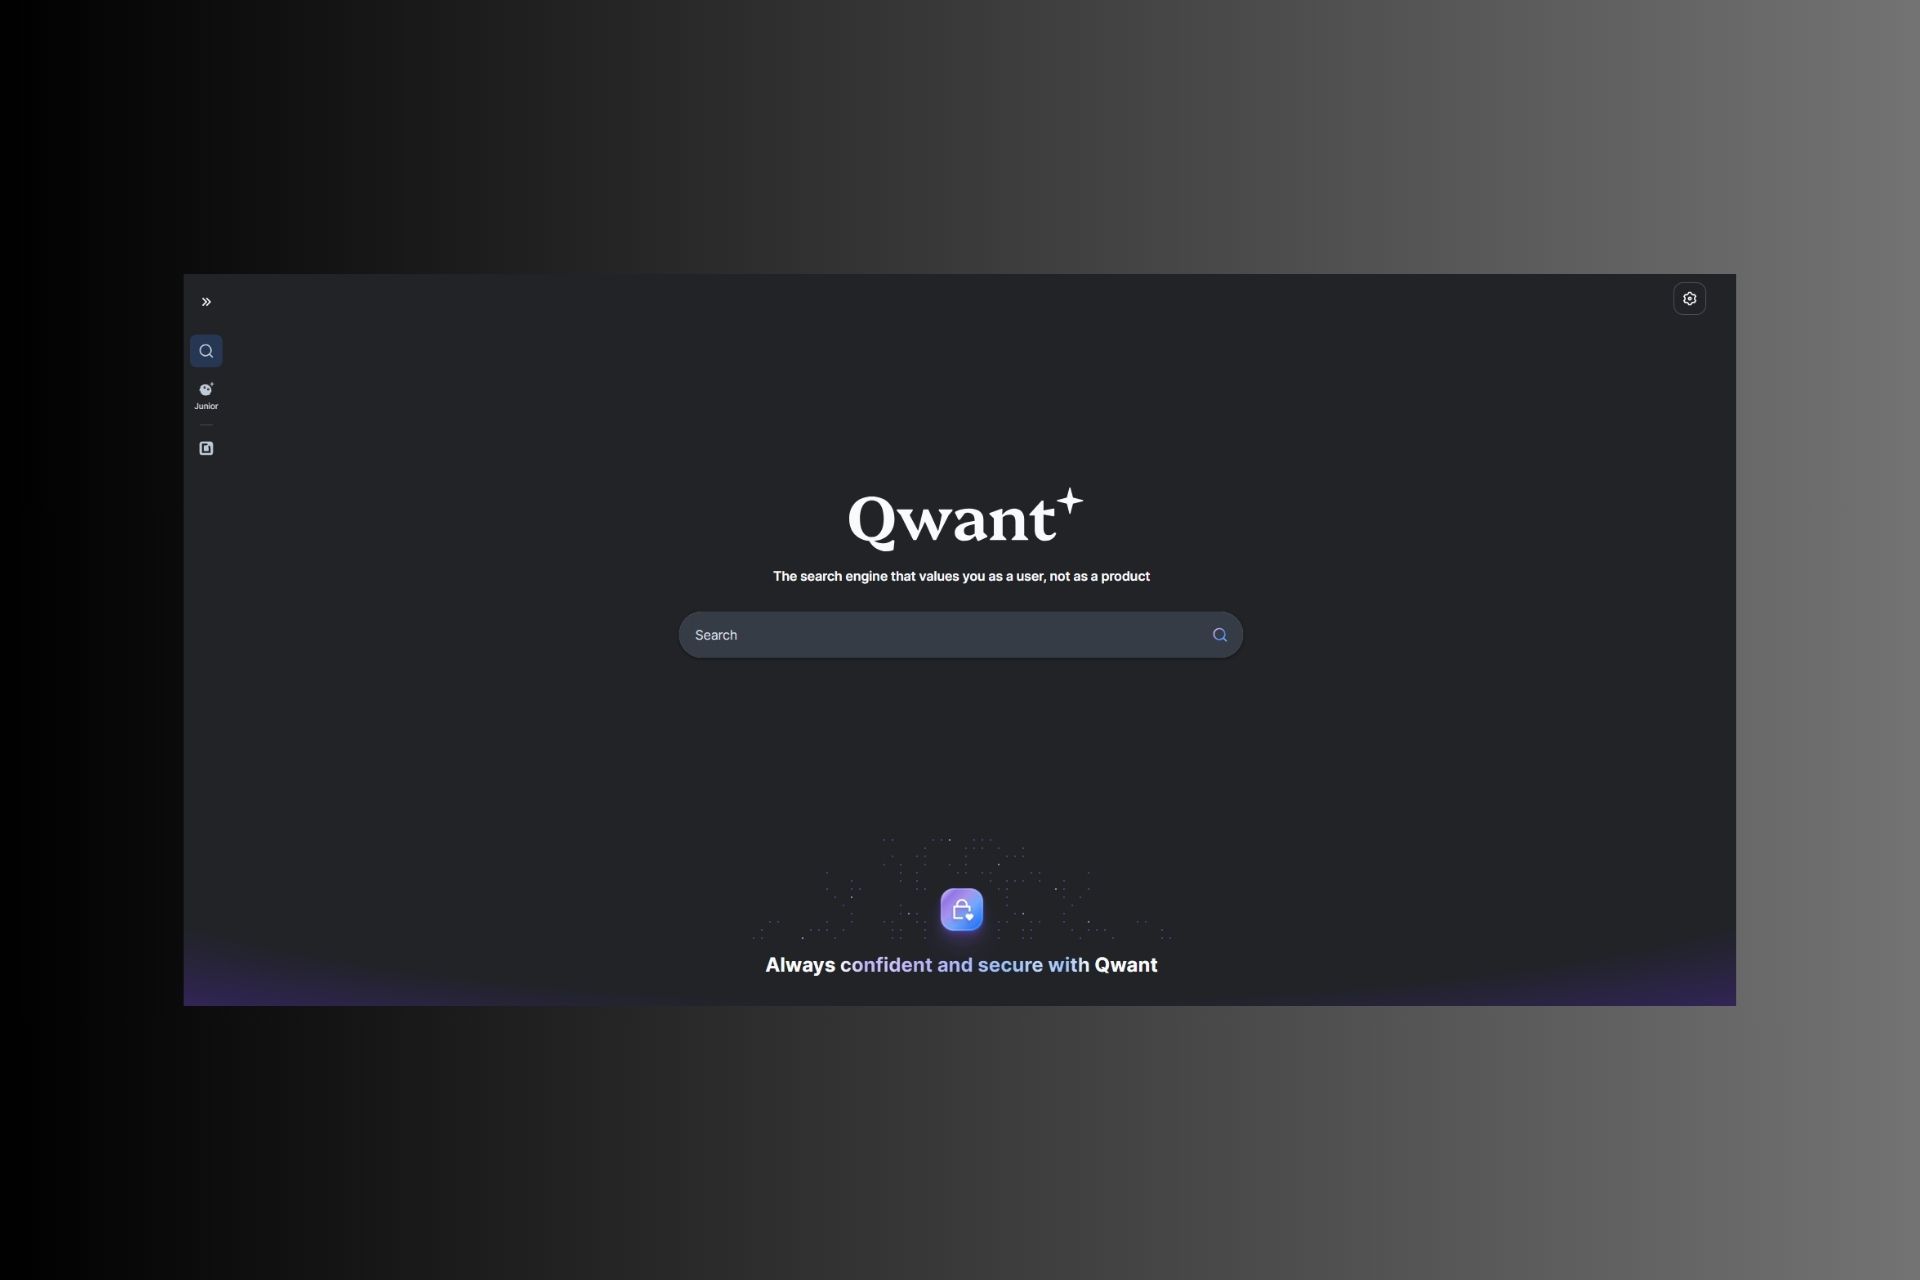Image resolution: width=1920 pixels, height=1280 pixels.
Task: Click the magnifier icon inside the search bar
Action: 1219,634
